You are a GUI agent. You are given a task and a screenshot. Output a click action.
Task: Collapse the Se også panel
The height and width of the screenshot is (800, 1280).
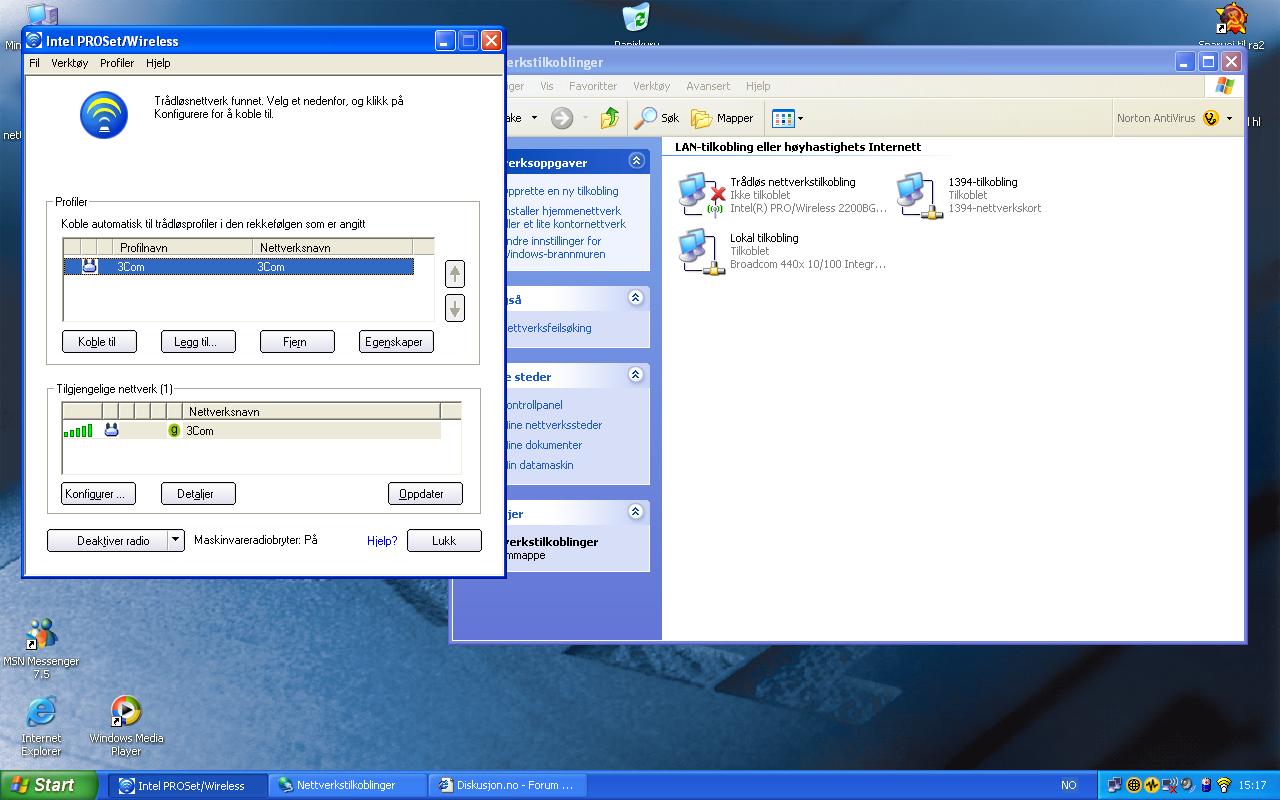pos(636,298)
